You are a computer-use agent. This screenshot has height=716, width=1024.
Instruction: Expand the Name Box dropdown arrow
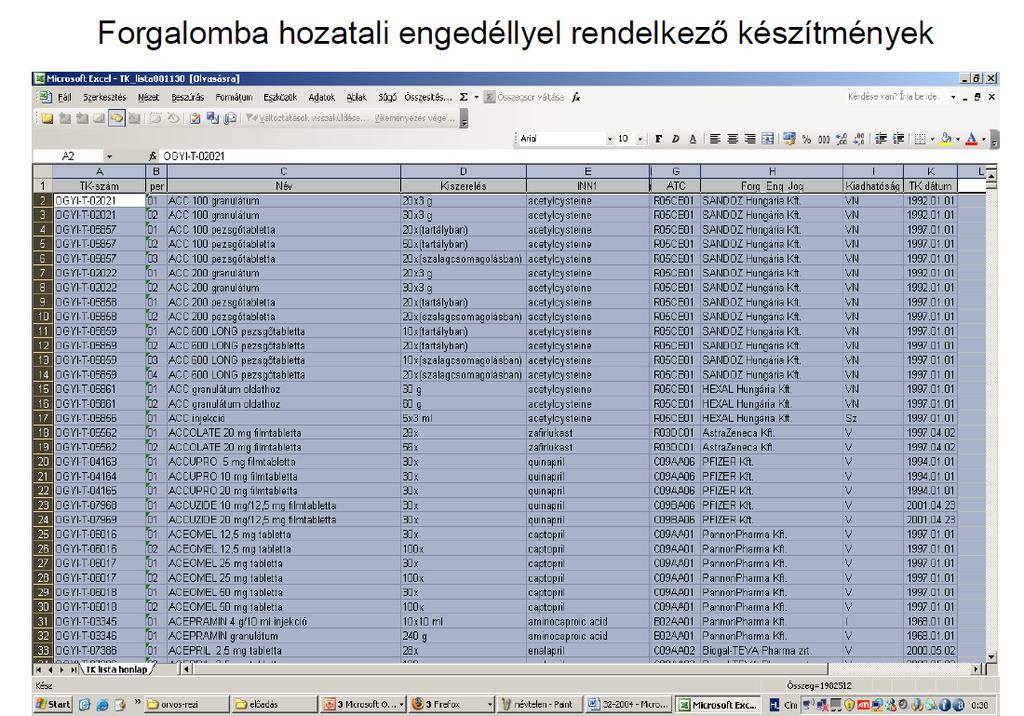click(x=109, y=157)
